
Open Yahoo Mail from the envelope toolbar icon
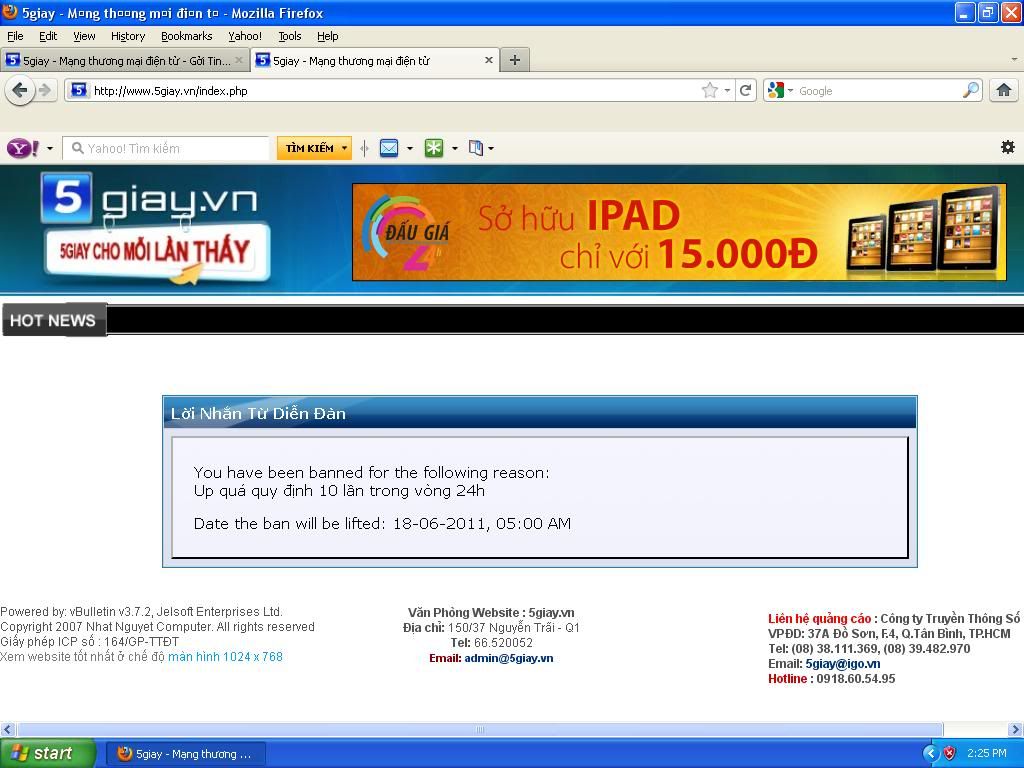click(x=389, y=148)
